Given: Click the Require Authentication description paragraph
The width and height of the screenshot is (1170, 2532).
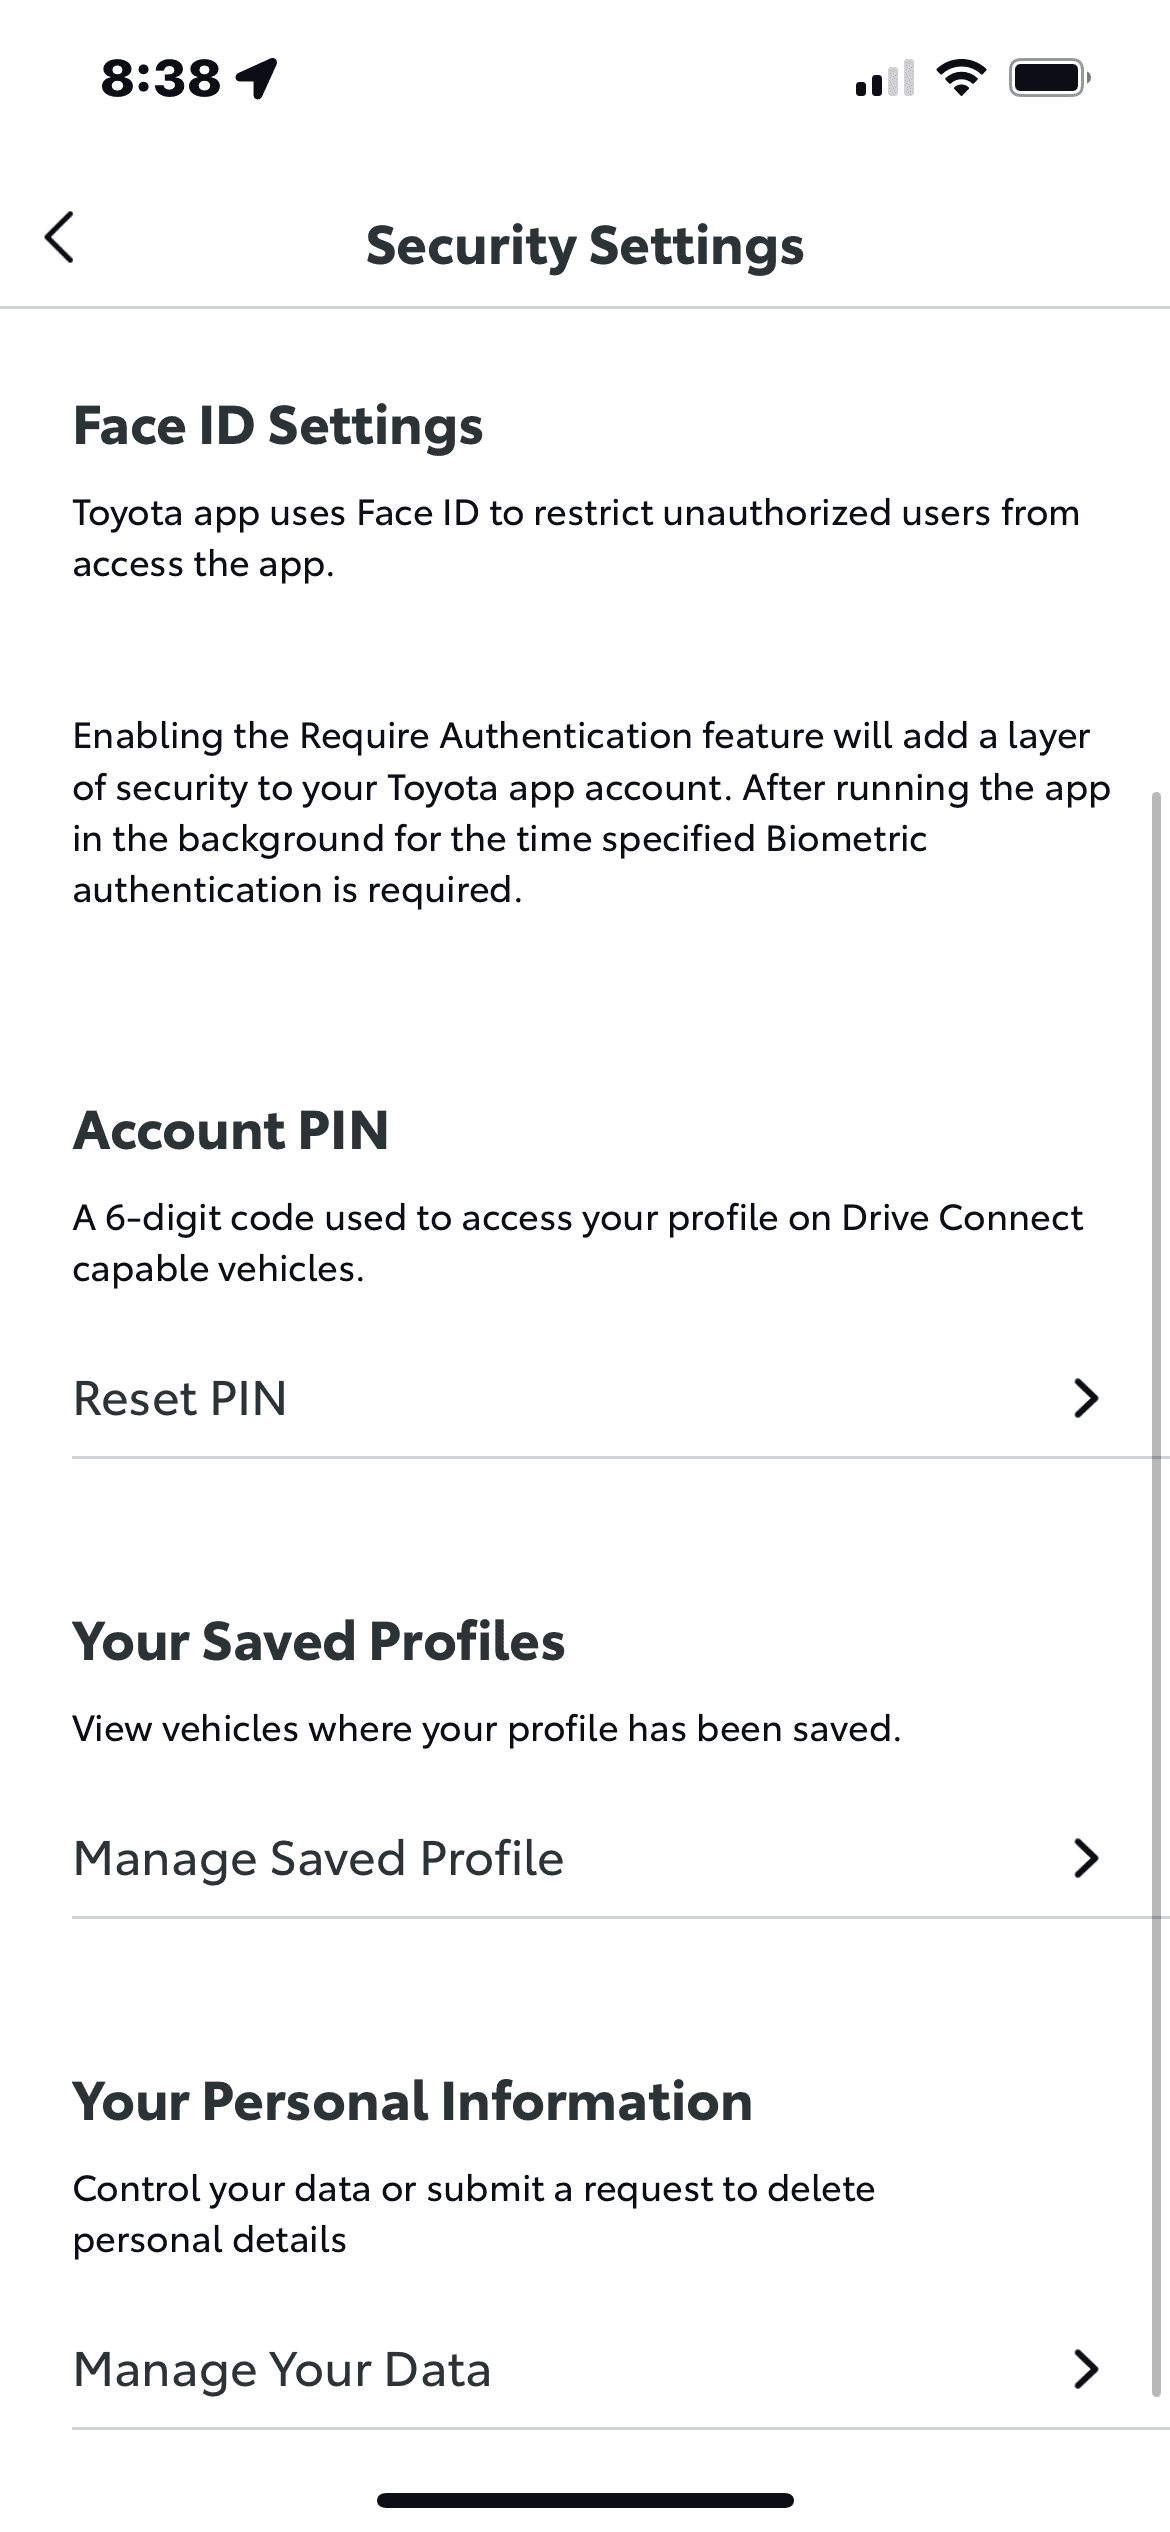Looking at the screenshot, I should [590, 812].
